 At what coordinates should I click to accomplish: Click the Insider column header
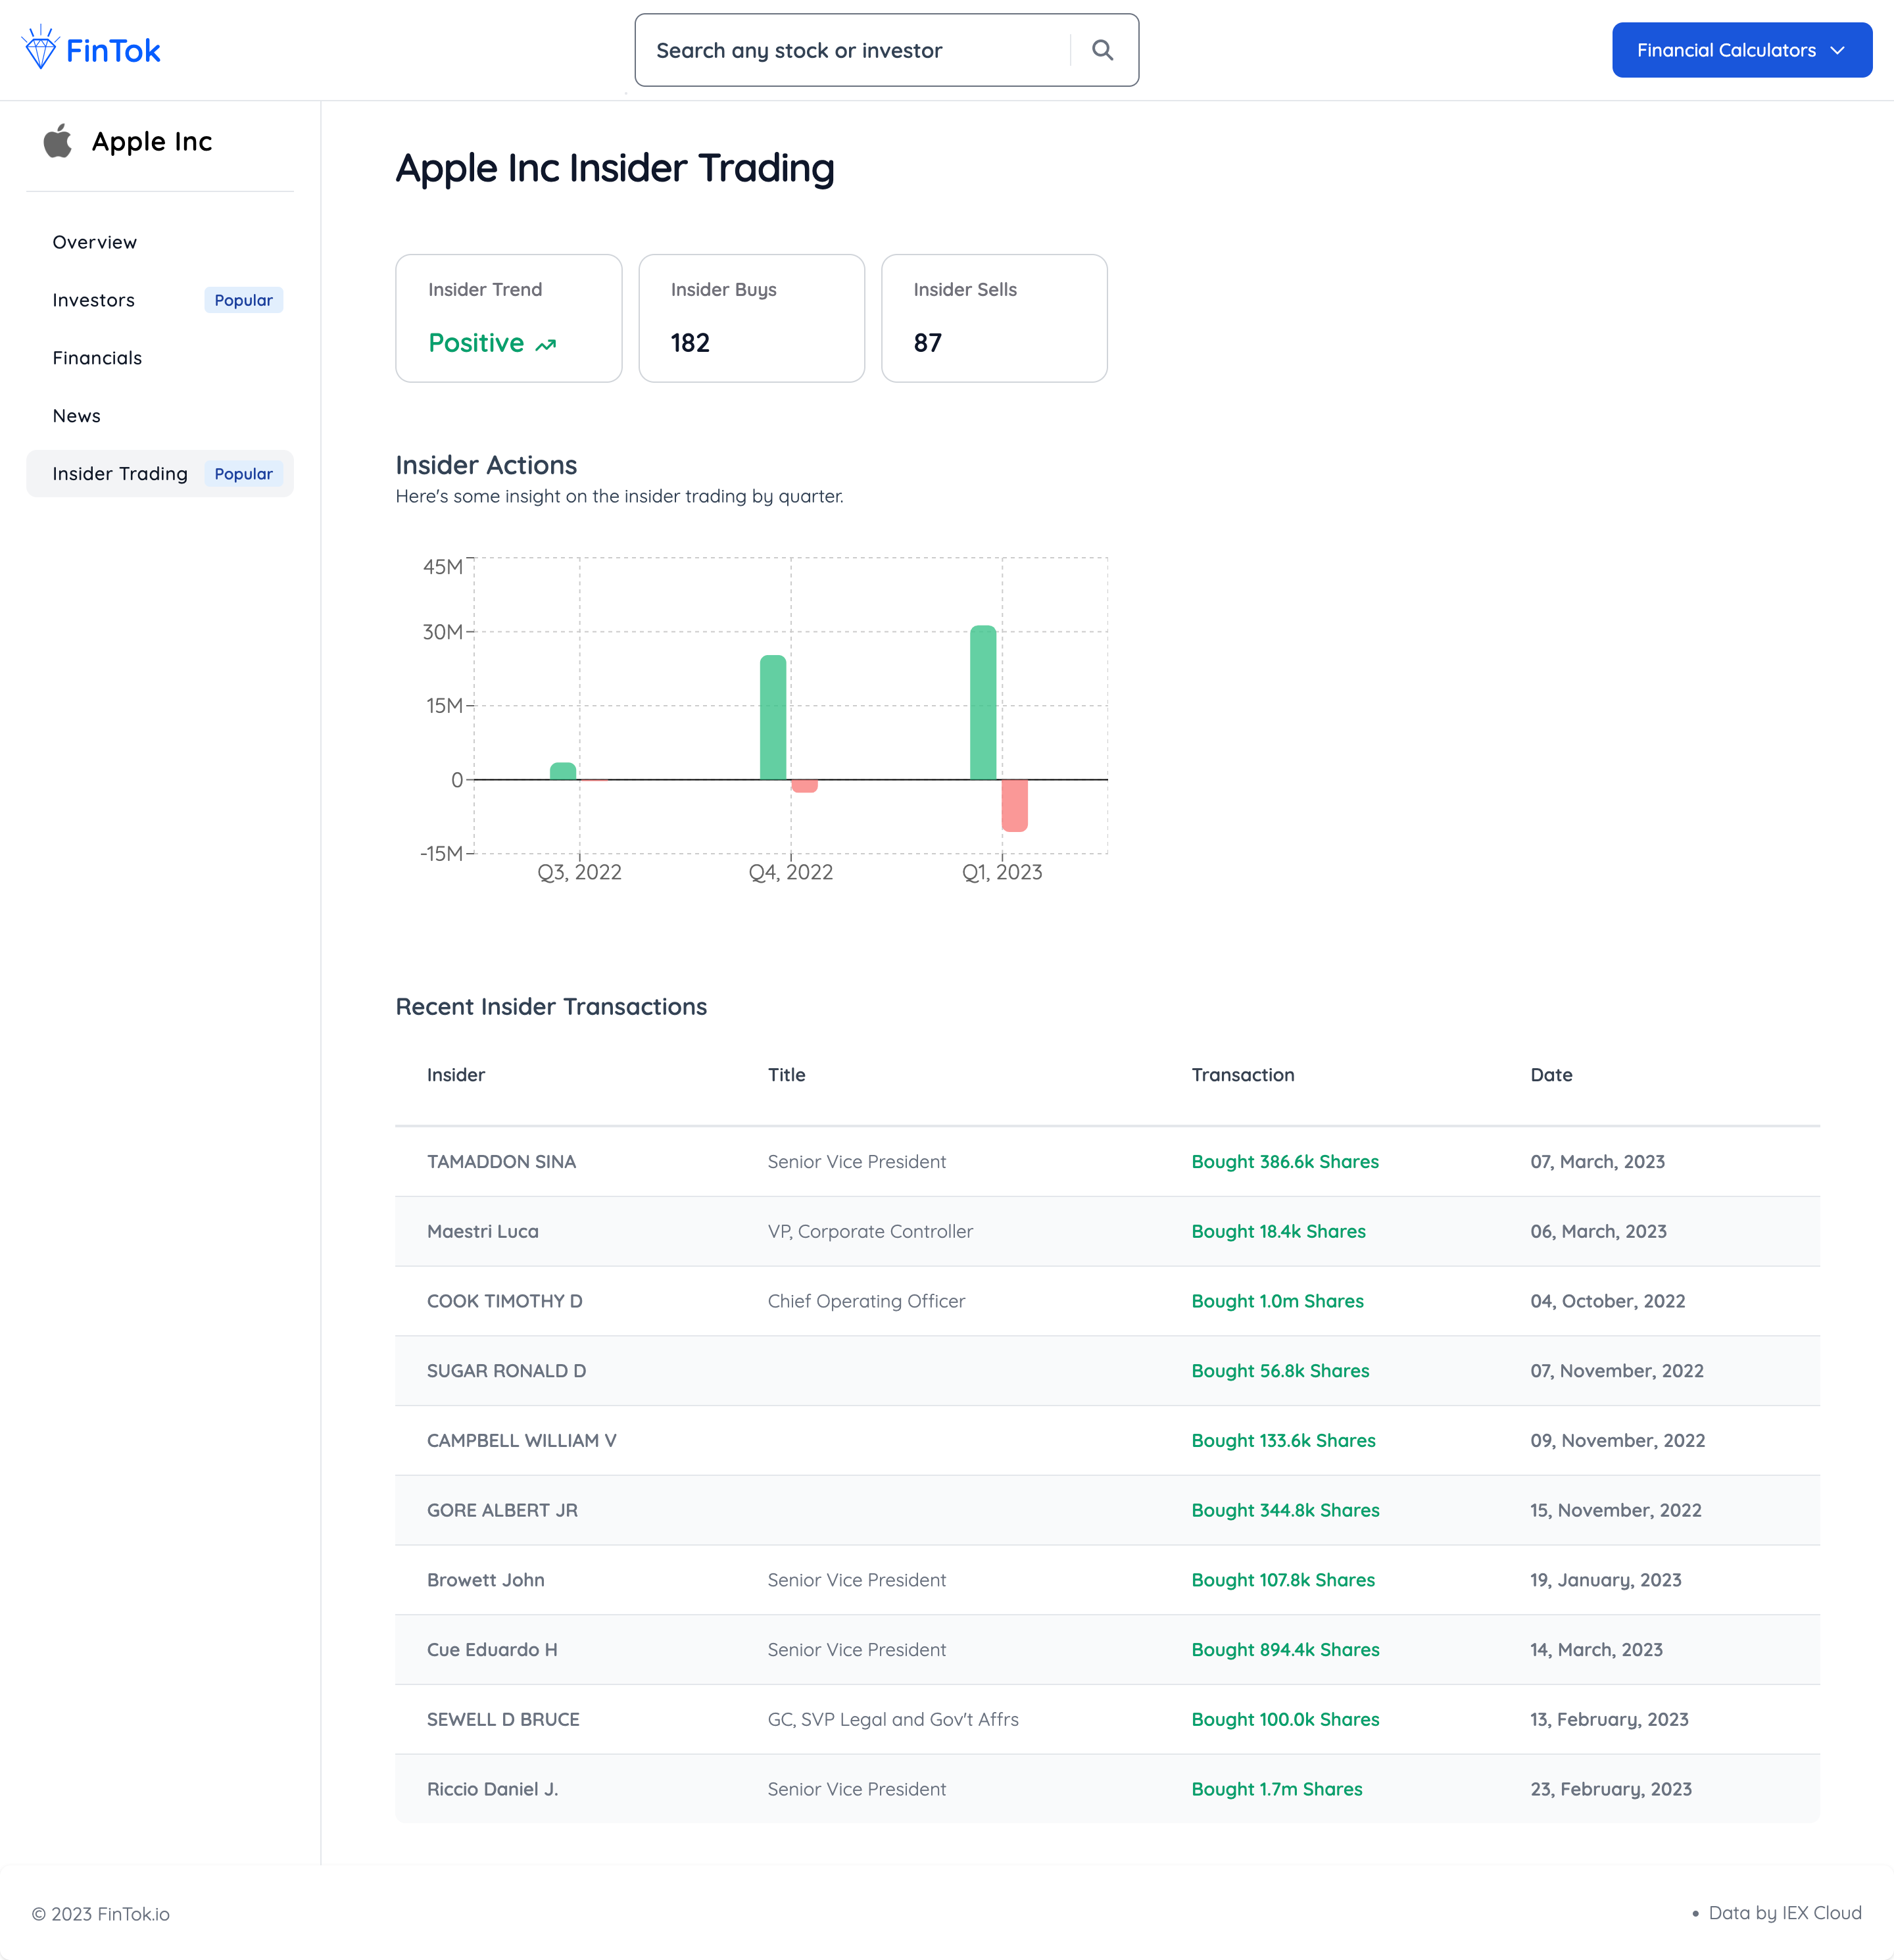coord(456,1075)
